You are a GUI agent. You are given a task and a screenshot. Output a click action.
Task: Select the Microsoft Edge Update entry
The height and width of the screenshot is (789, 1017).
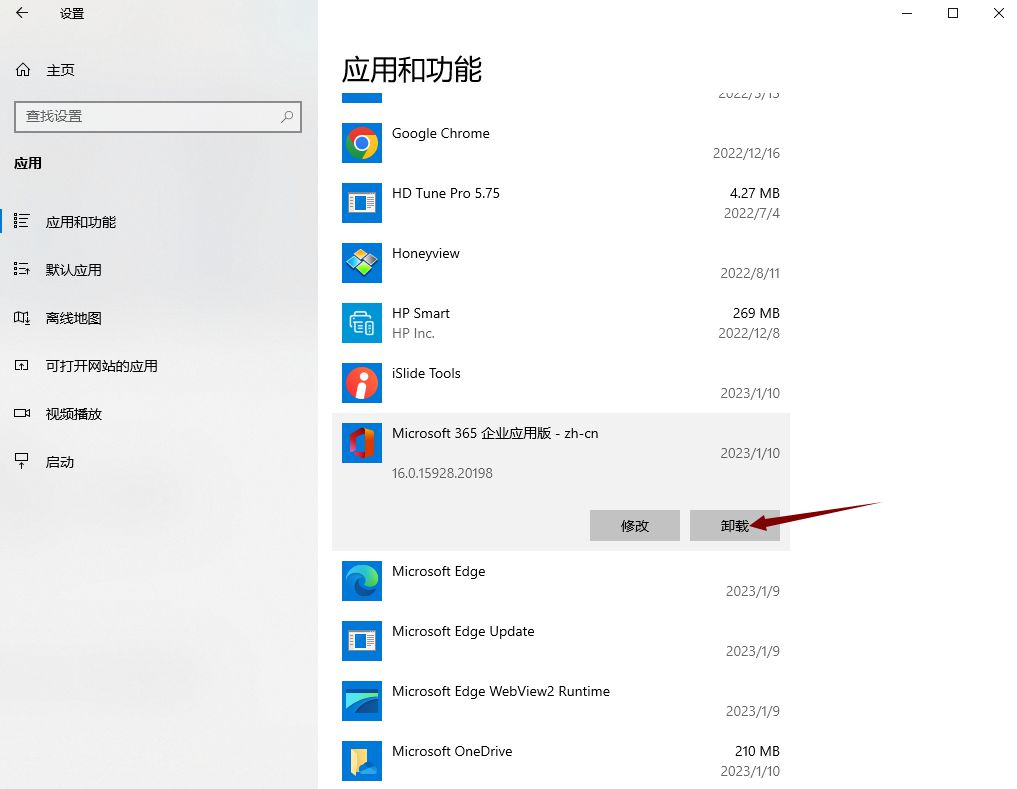463,631
